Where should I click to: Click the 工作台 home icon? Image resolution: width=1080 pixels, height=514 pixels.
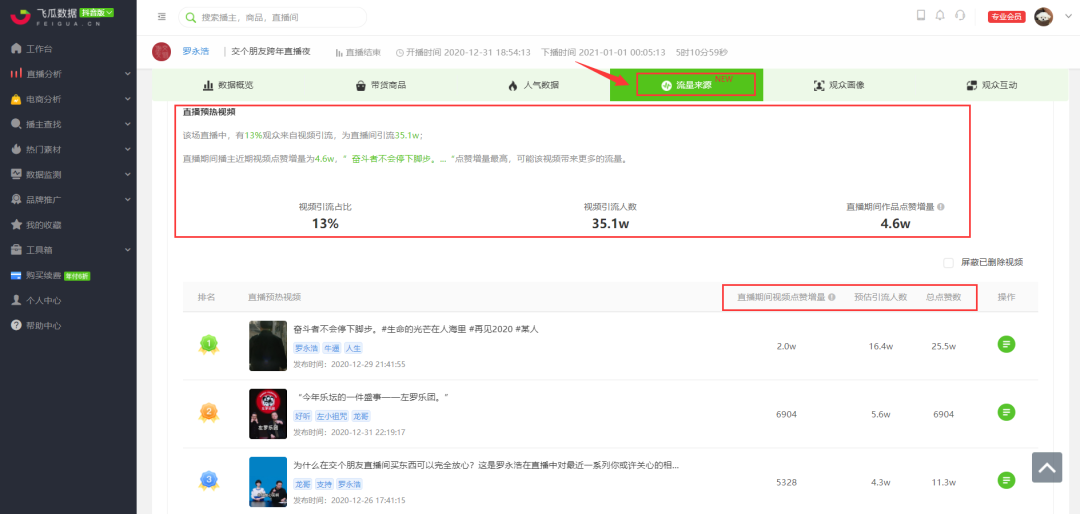tap(16, 49)
